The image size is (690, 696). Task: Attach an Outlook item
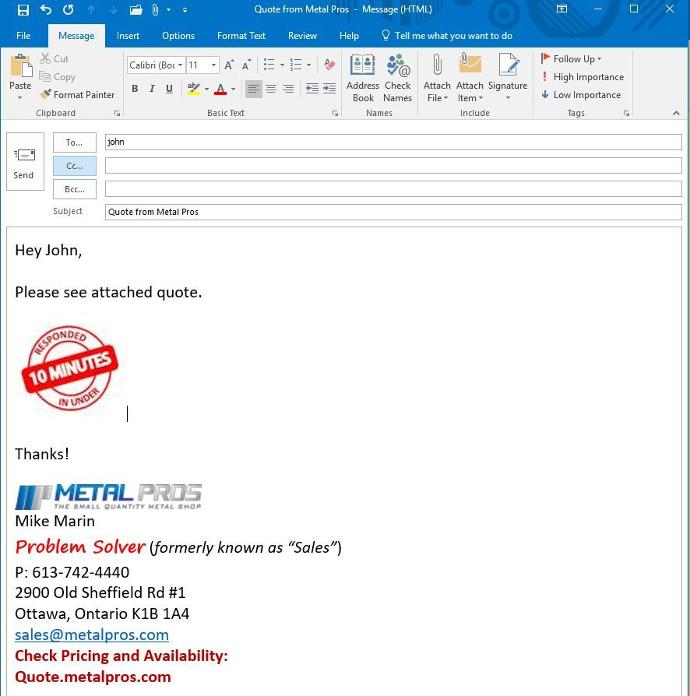pos(470,78)
